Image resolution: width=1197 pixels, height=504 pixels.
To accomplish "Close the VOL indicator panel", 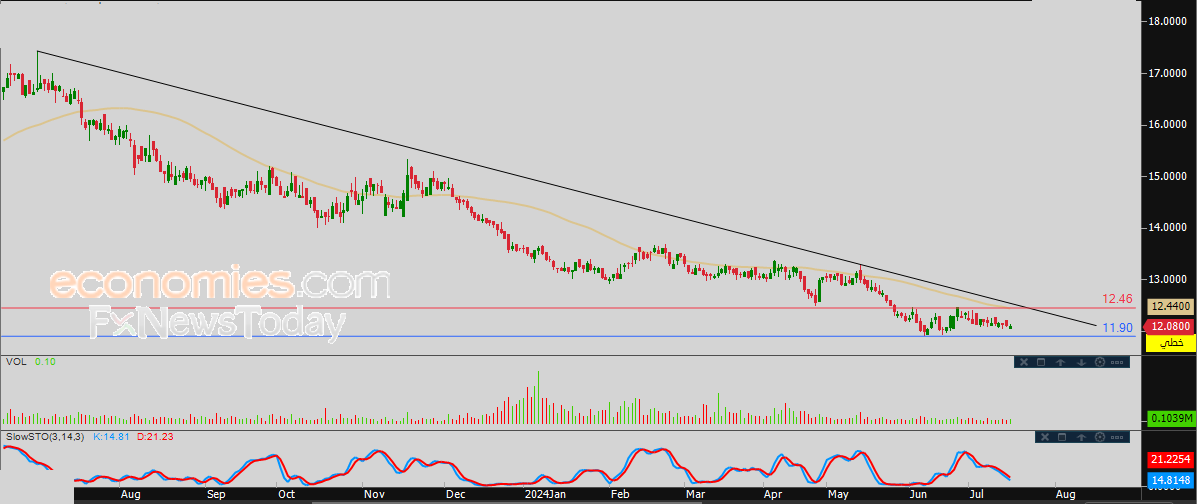I will [1024, 362].
